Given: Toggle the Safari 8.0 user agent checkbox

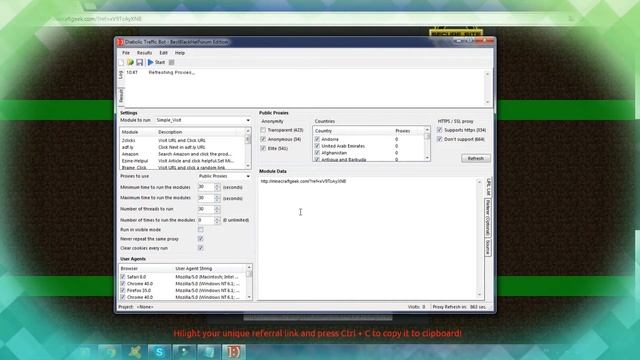Looking at the screenshot, I should 123,277.
